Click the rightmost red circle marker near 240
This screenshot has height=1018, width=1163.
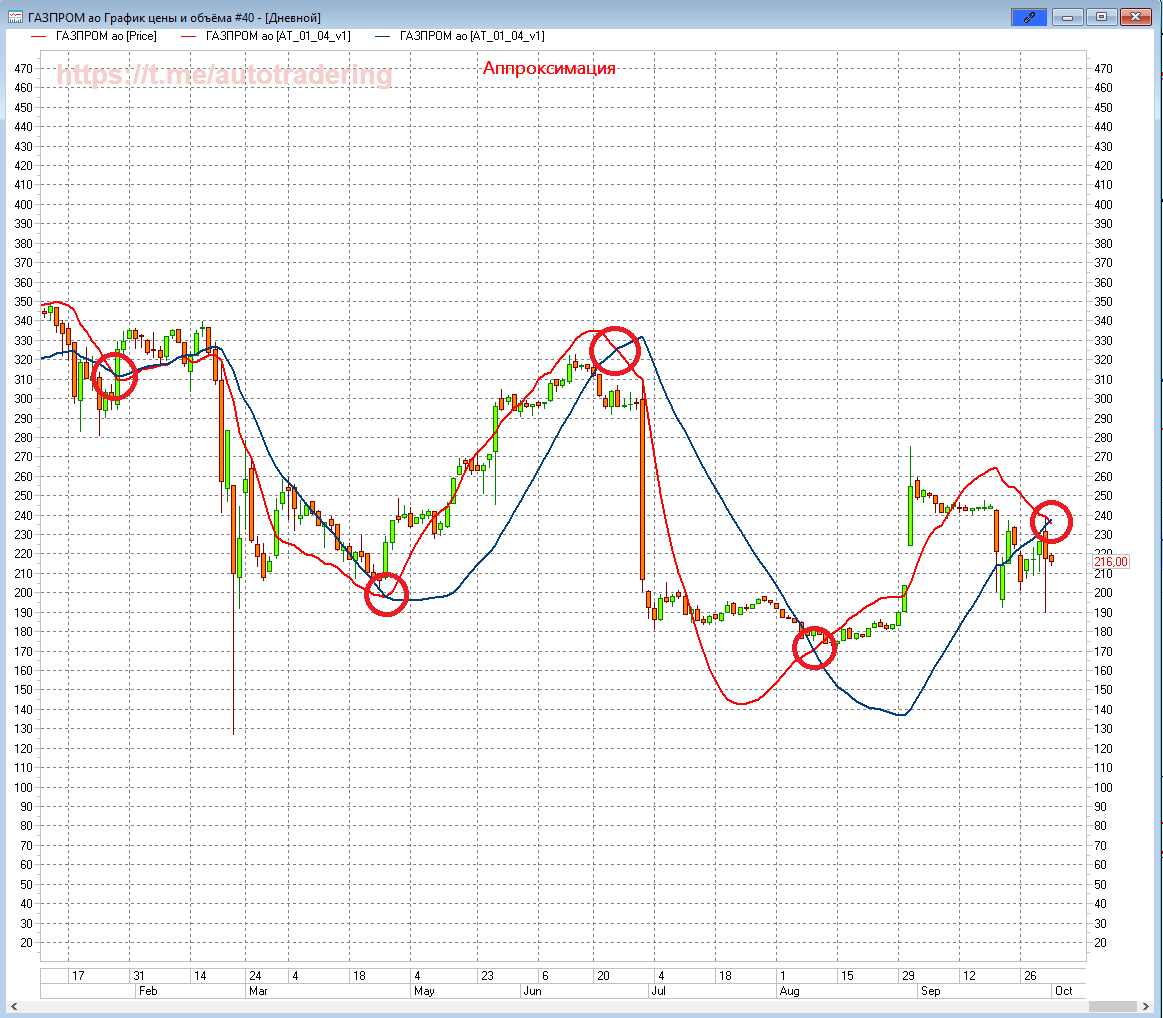1050,521
